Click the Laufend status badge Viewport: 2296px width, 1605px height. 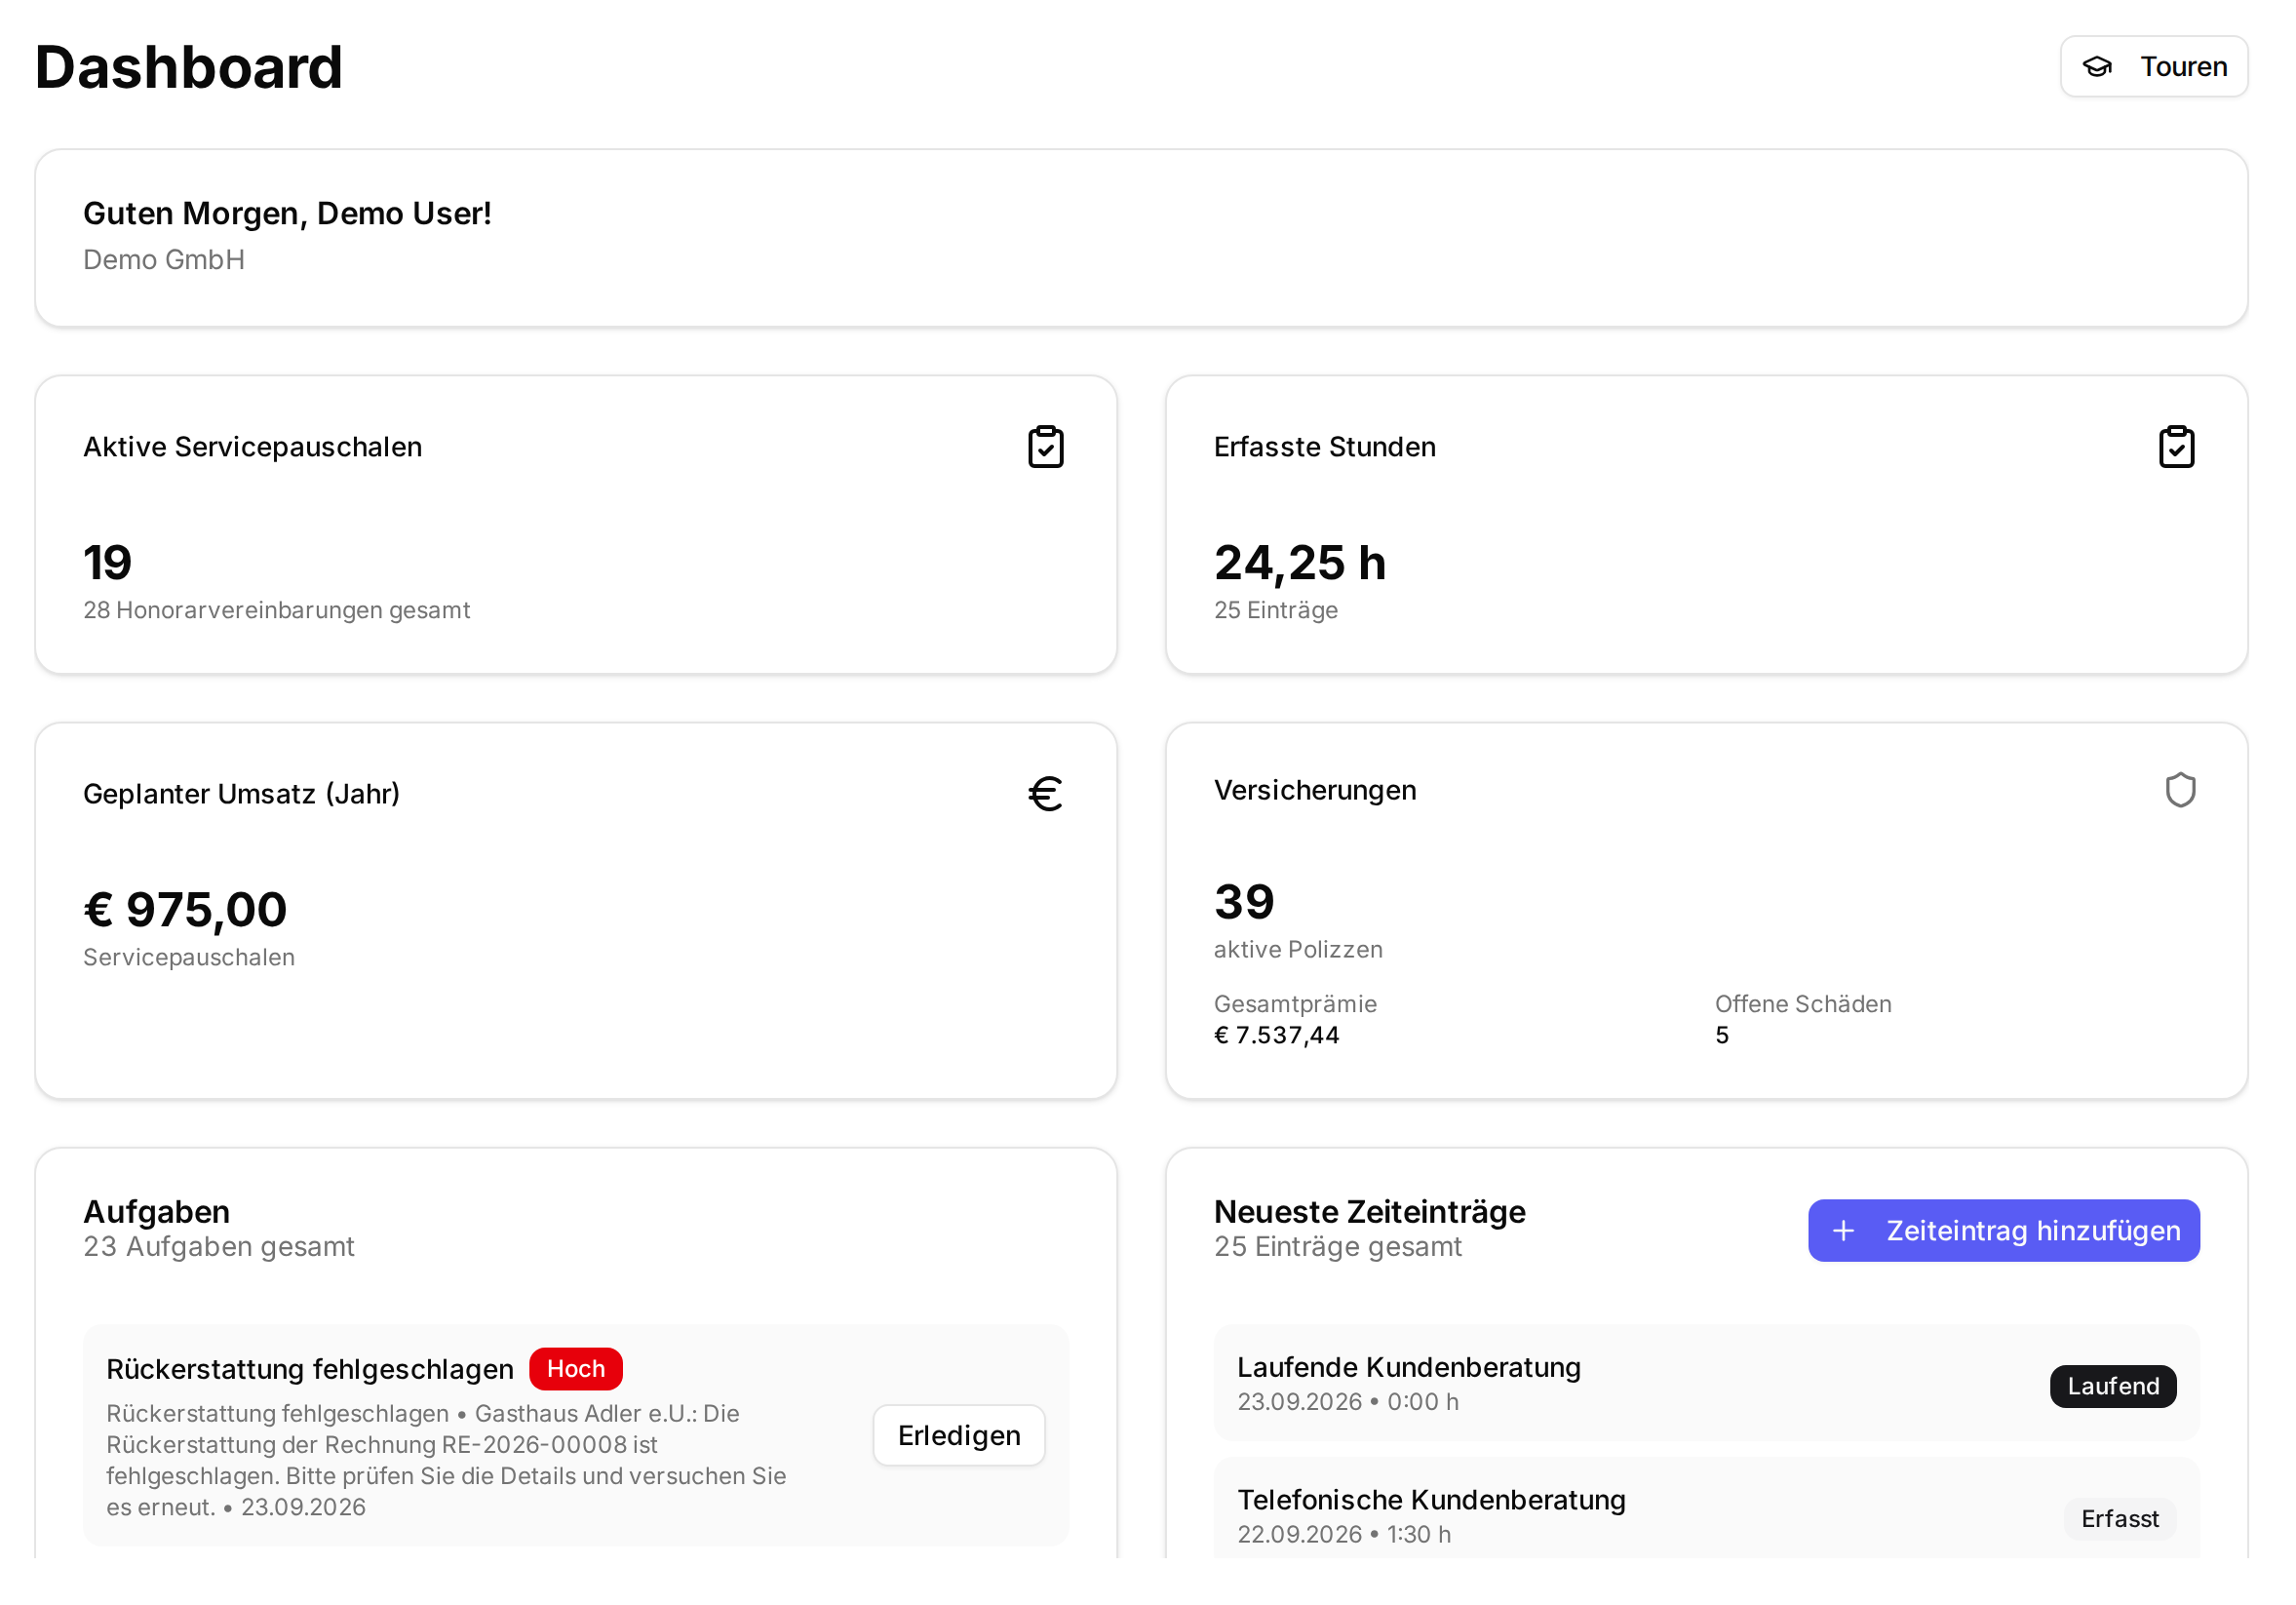2112,1386
